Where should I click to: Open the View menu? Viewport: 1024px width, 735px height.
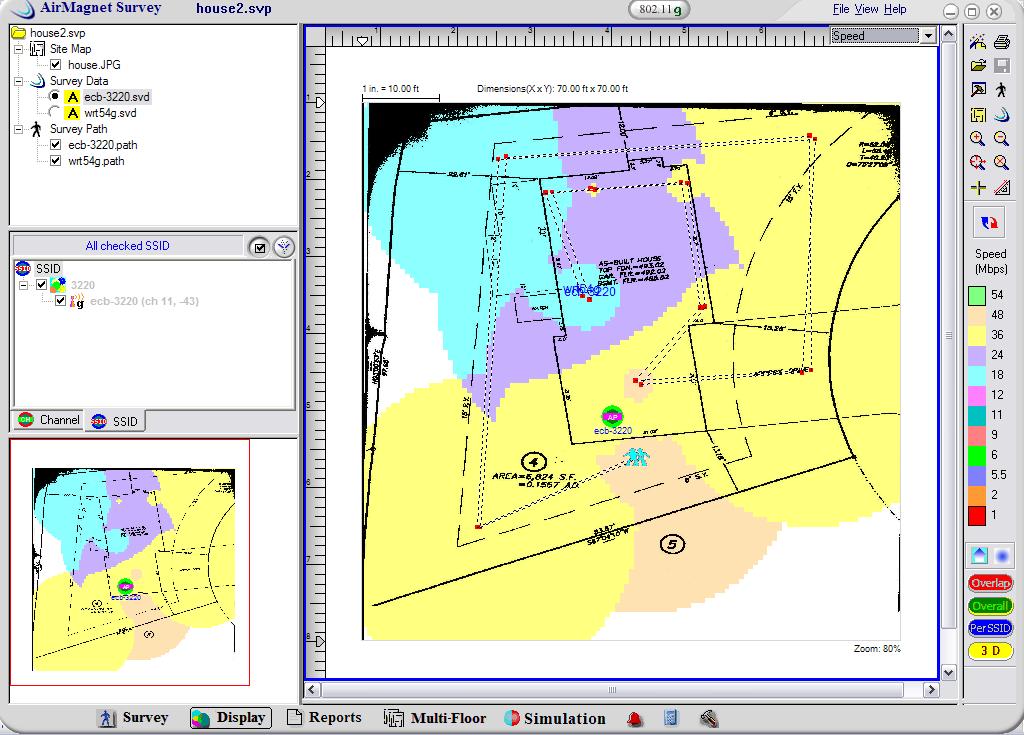point(867,9)
